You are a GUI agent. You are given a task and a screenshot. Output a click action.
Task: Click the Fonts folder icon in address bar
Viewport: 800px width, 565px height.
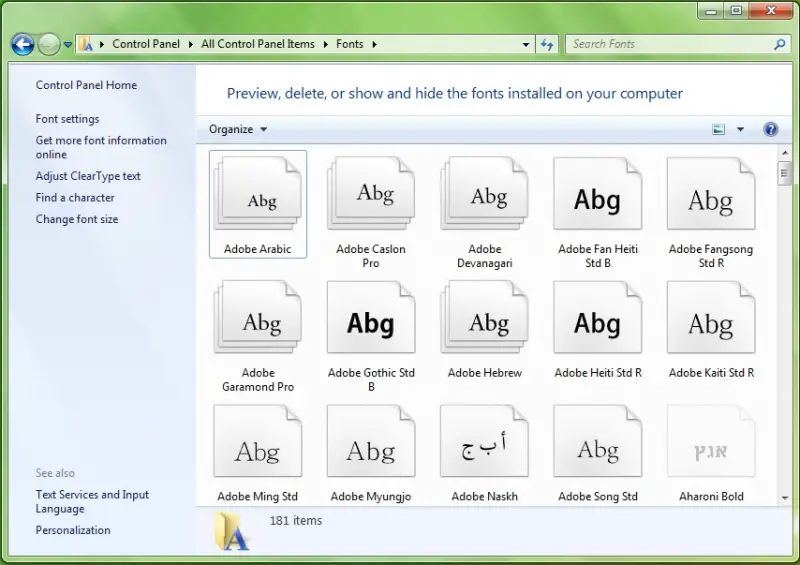coord(86,44)
